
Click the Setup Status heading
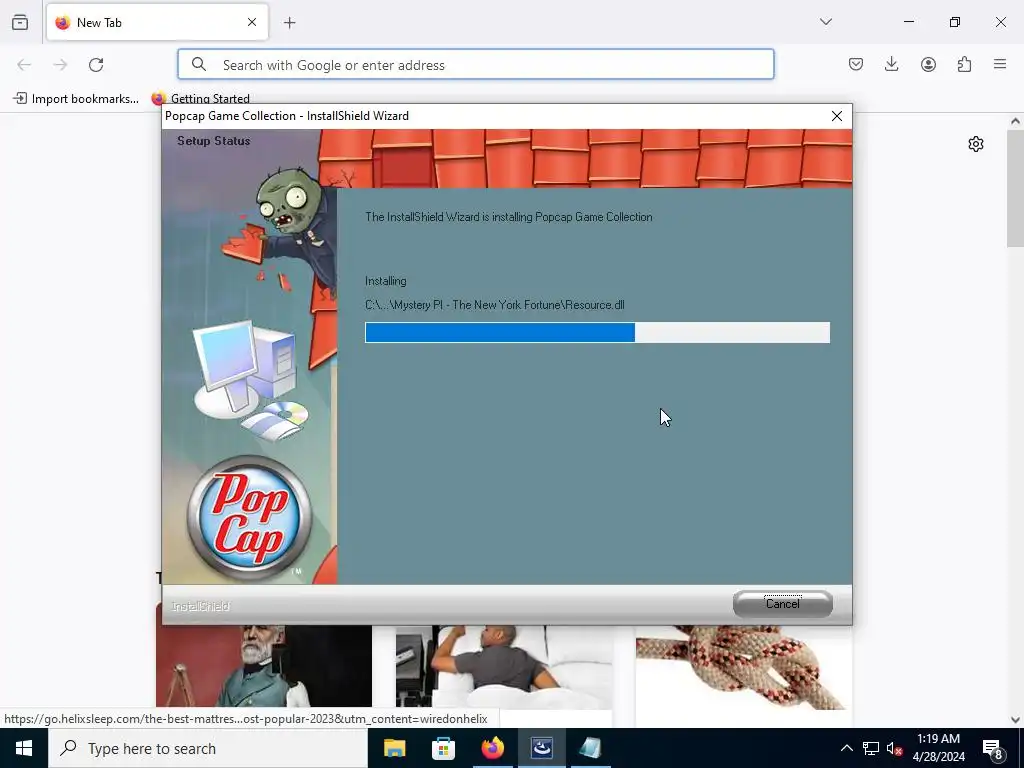(214, 140)
